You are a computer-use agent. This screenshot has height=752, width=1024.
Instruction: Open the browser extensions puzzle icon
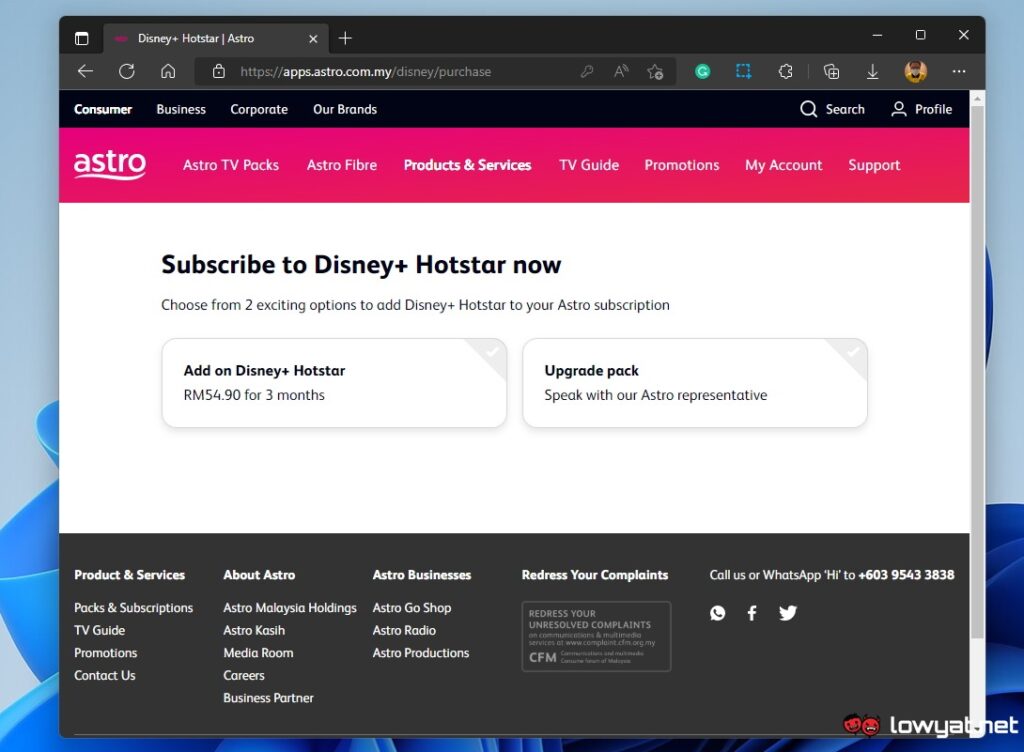pos(786,71)
